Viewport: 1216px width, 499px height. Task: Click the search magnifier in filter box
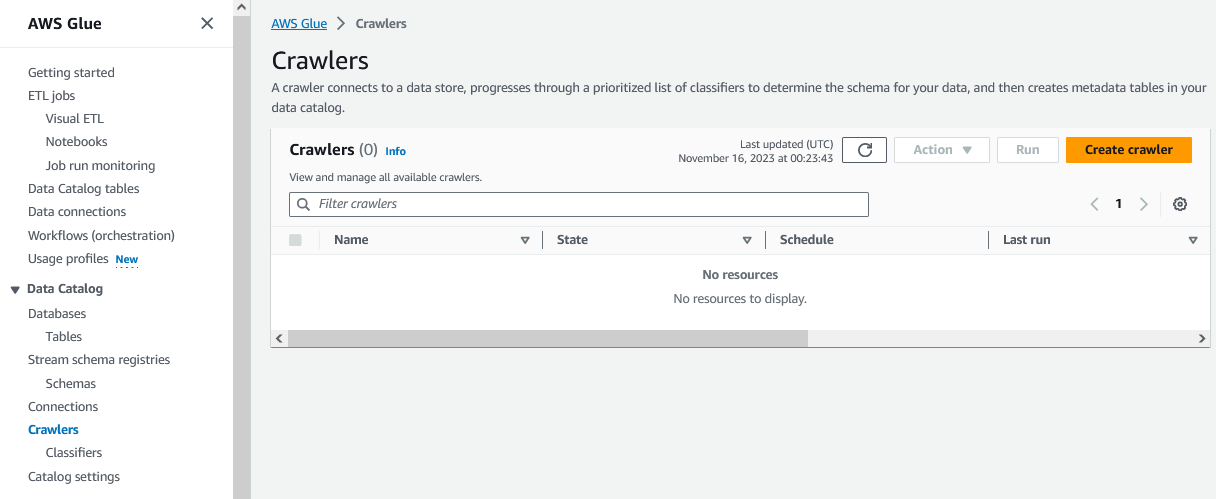pyautogui.click(x=303, y=204)
